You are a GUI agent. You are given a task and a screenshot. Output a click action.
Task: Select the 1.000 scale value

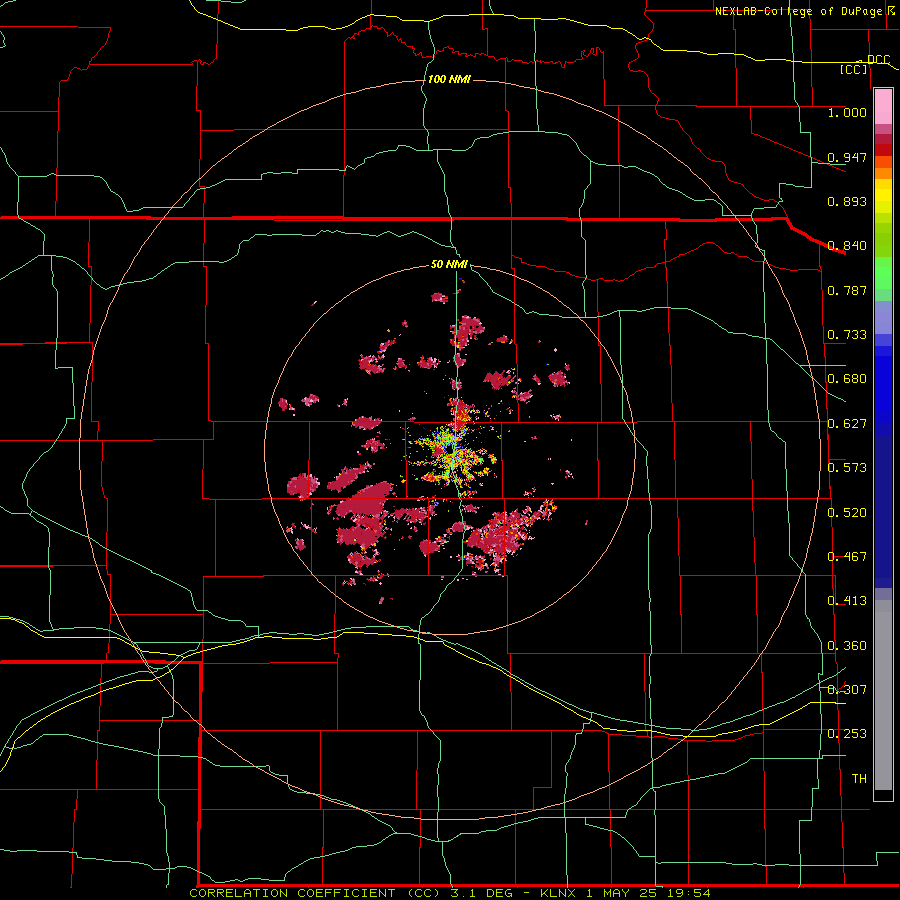847,112
